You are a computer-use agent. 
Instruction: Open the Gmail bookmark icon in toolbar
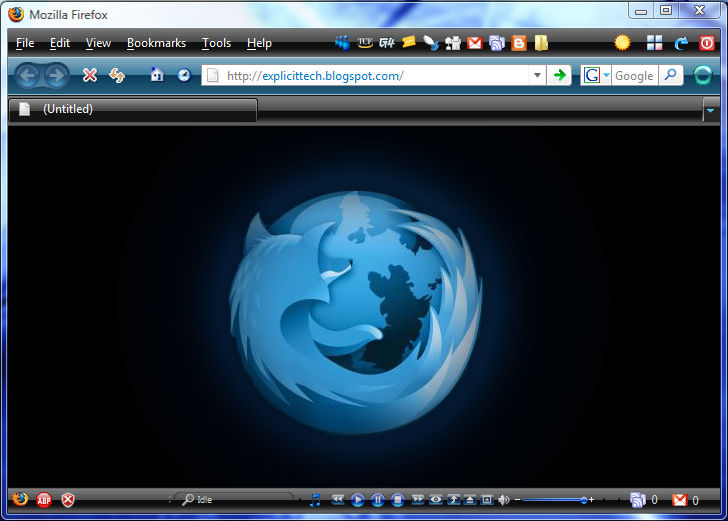pos(474,43)
